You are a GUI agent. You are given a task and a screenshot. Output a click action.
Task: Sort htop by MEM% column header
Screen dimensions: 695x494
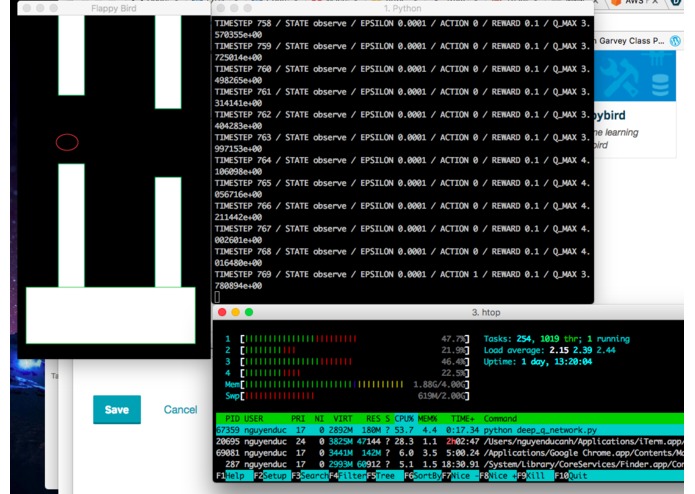click(x=427, y=419)
